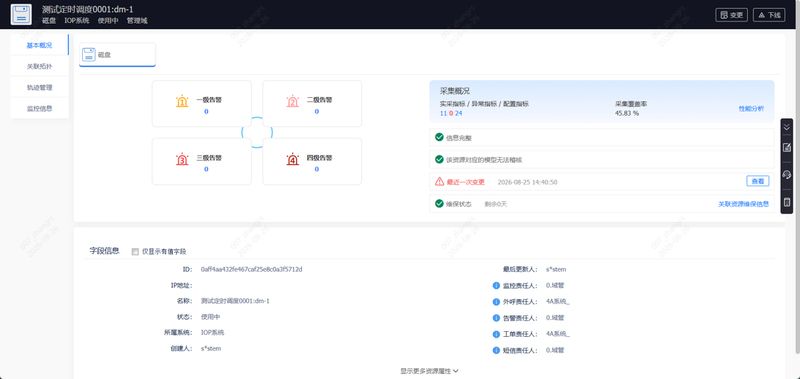Click the 创建人 value s*stem

211,348
